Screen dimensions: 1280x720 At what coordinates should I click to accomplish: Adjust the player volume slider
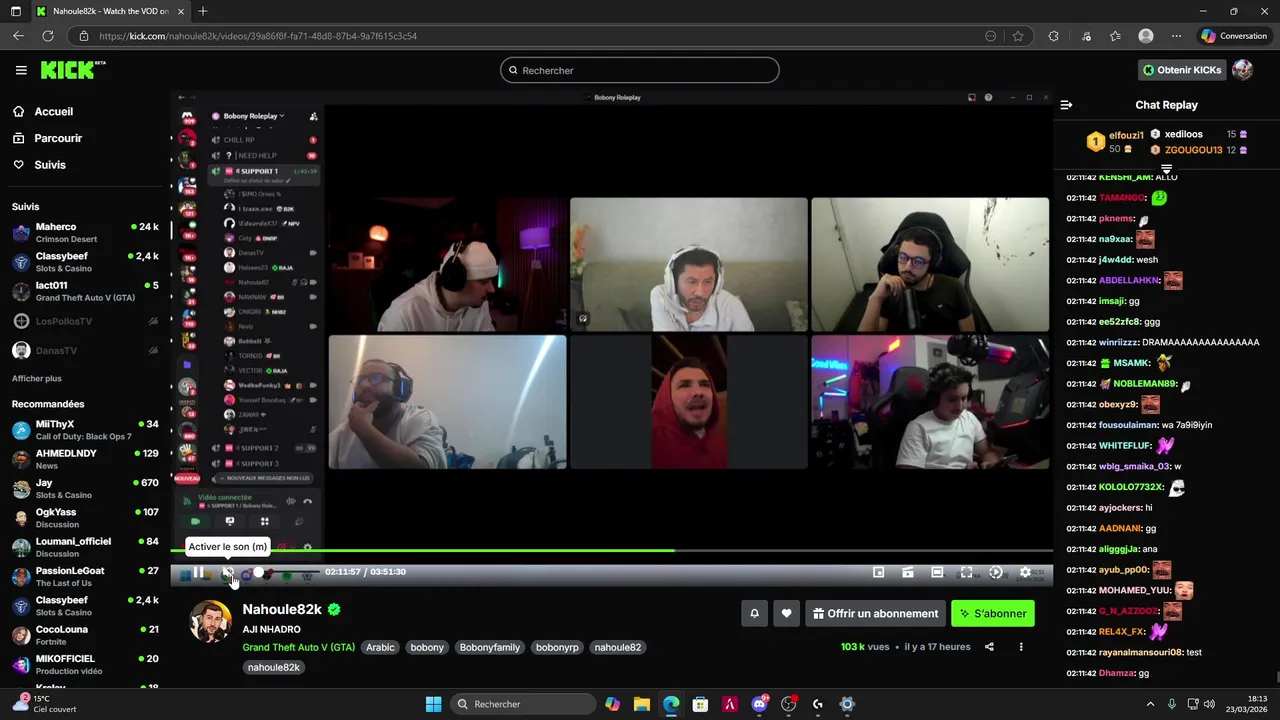(288, 573)
